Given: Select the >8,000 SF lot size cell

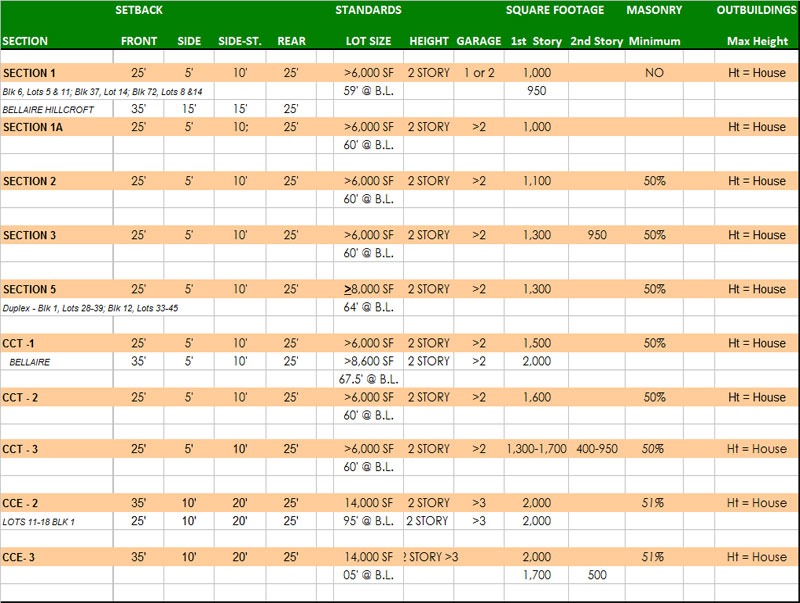Looking at the screenshot, I should (x=368, y=289).
